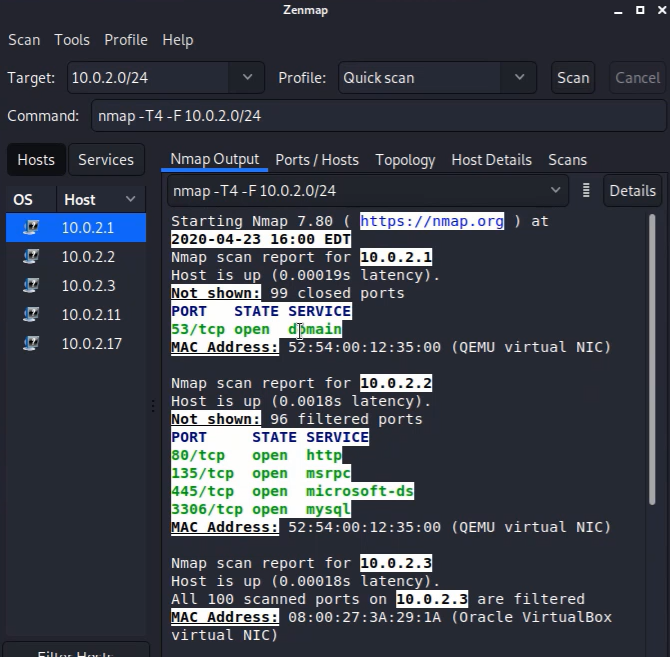The image size is (670, 657).
Task: Open the Profile dropdown arrow
Action: [519, 77]
